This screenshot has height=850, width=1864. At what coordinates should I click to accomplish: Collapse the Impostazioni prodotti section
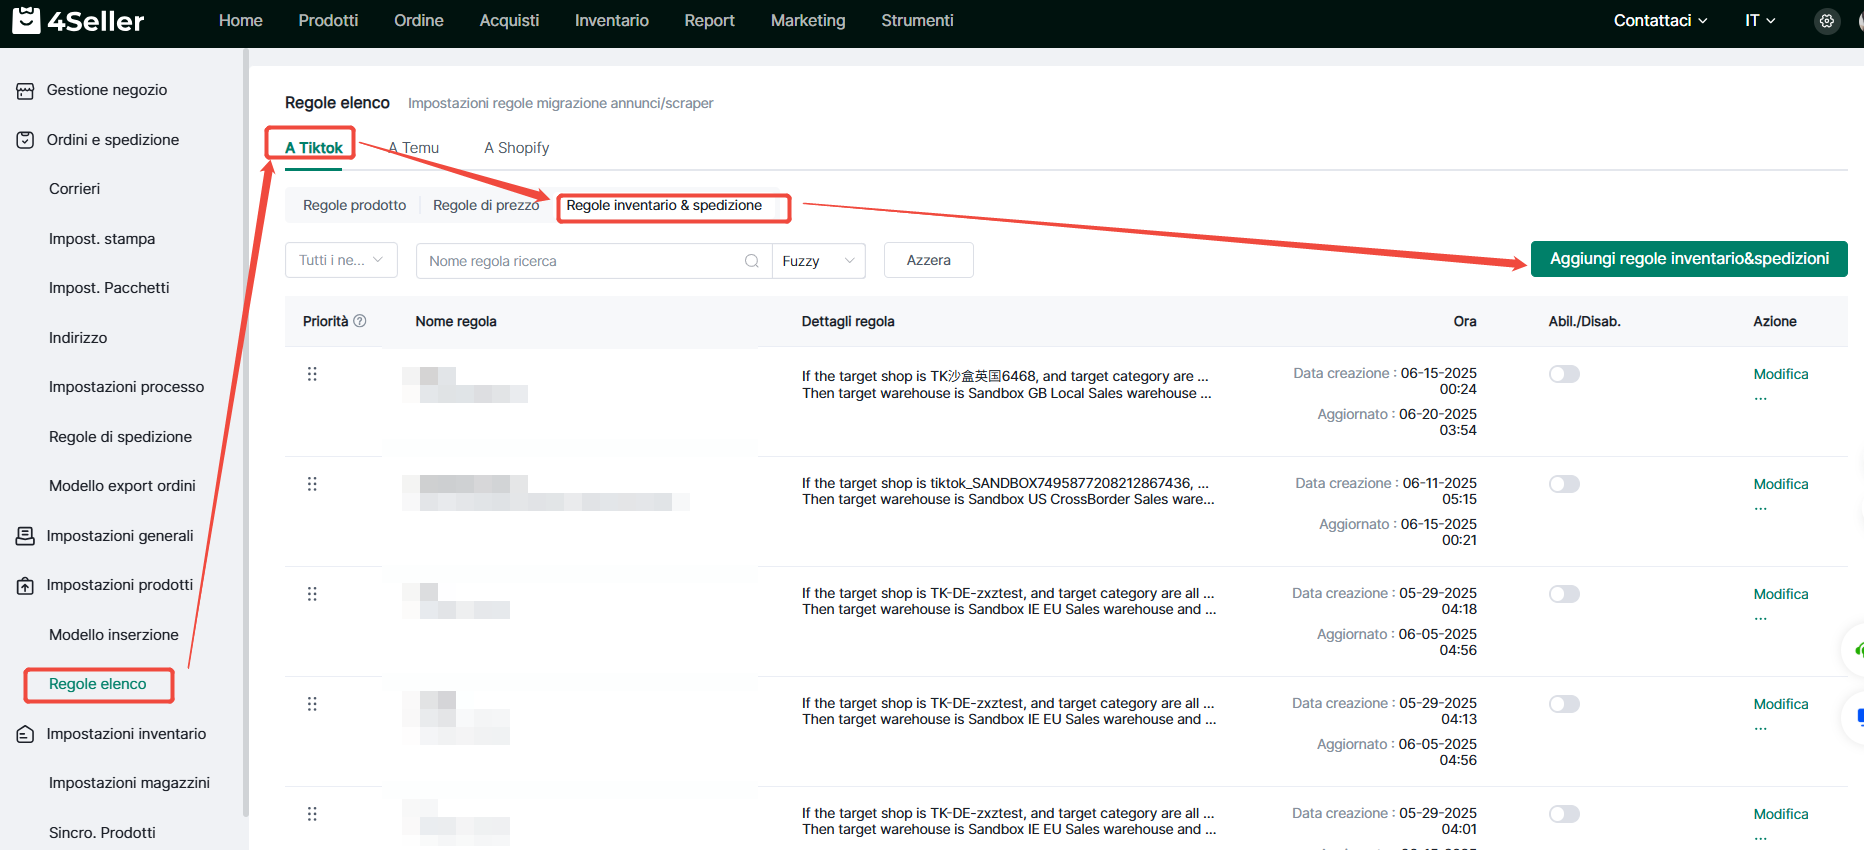[120, 585]
